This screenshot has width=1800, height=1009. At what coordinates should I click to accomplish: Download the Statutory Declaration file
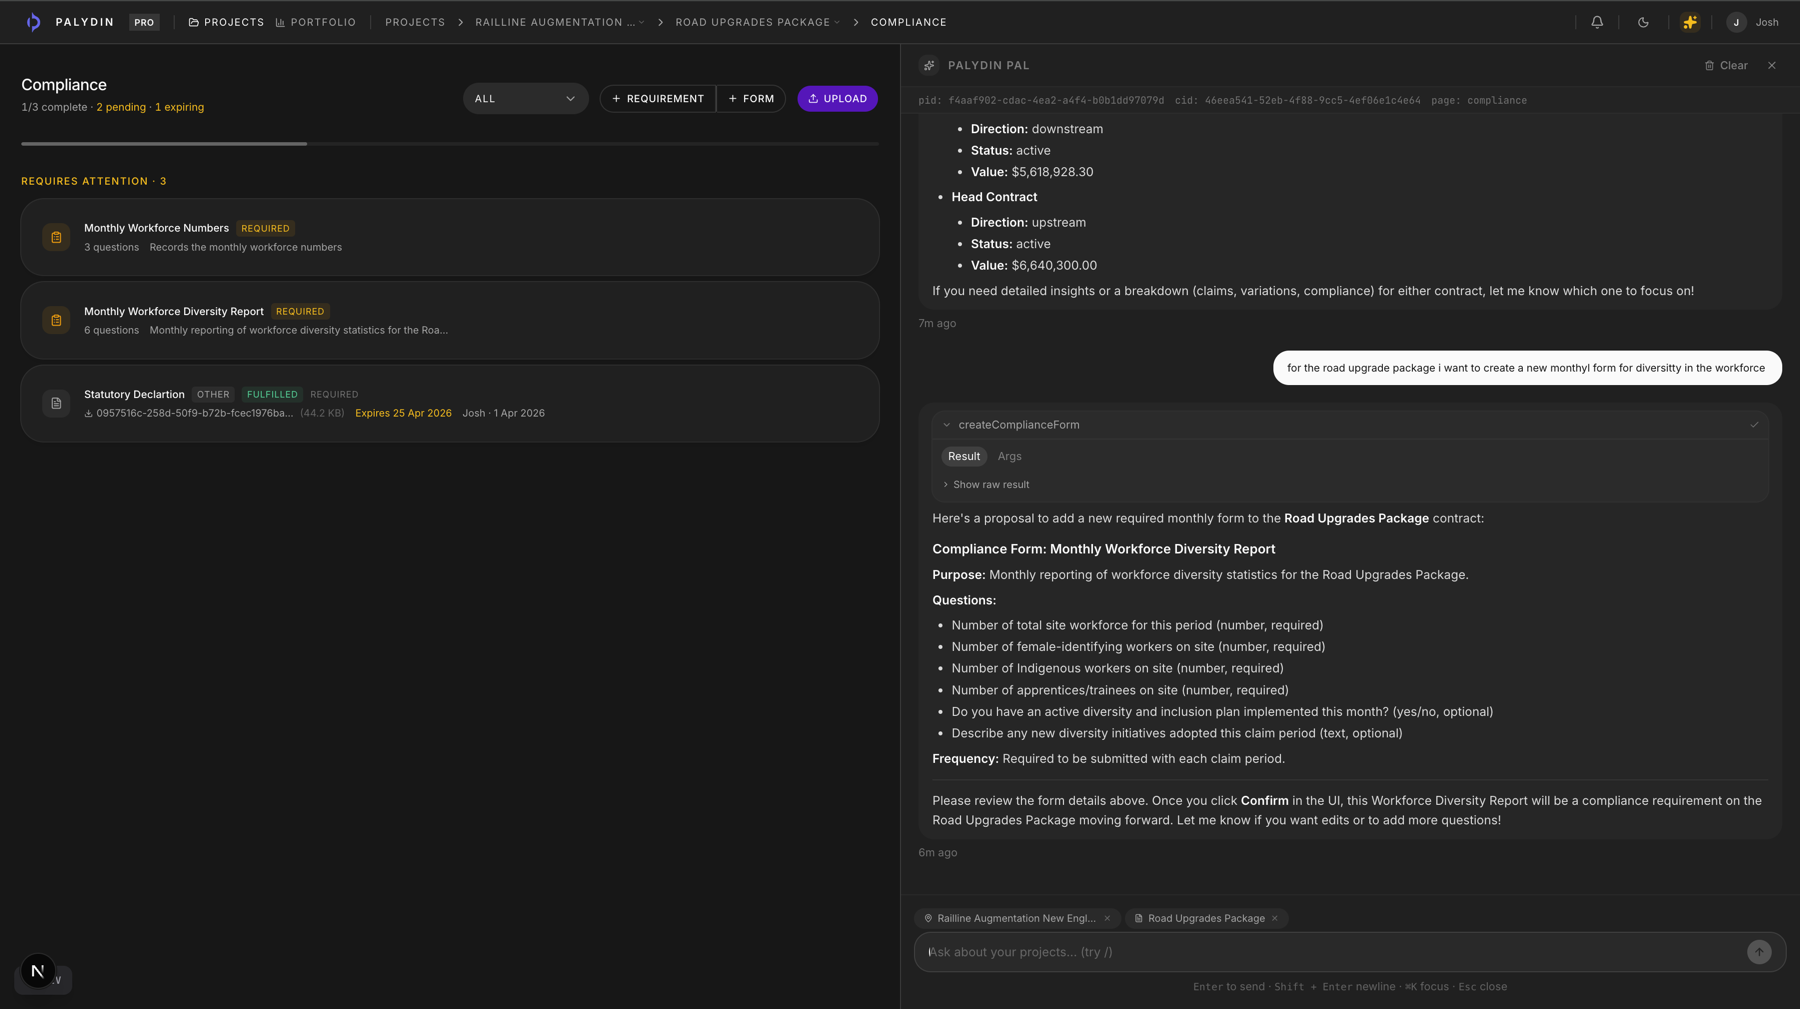coord(88,413)
